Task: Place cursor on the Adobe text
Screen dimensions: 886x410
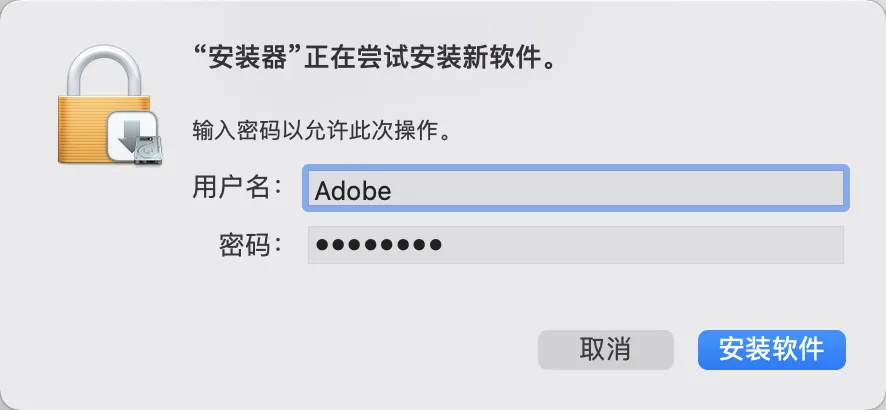Action: pos(352,190)
